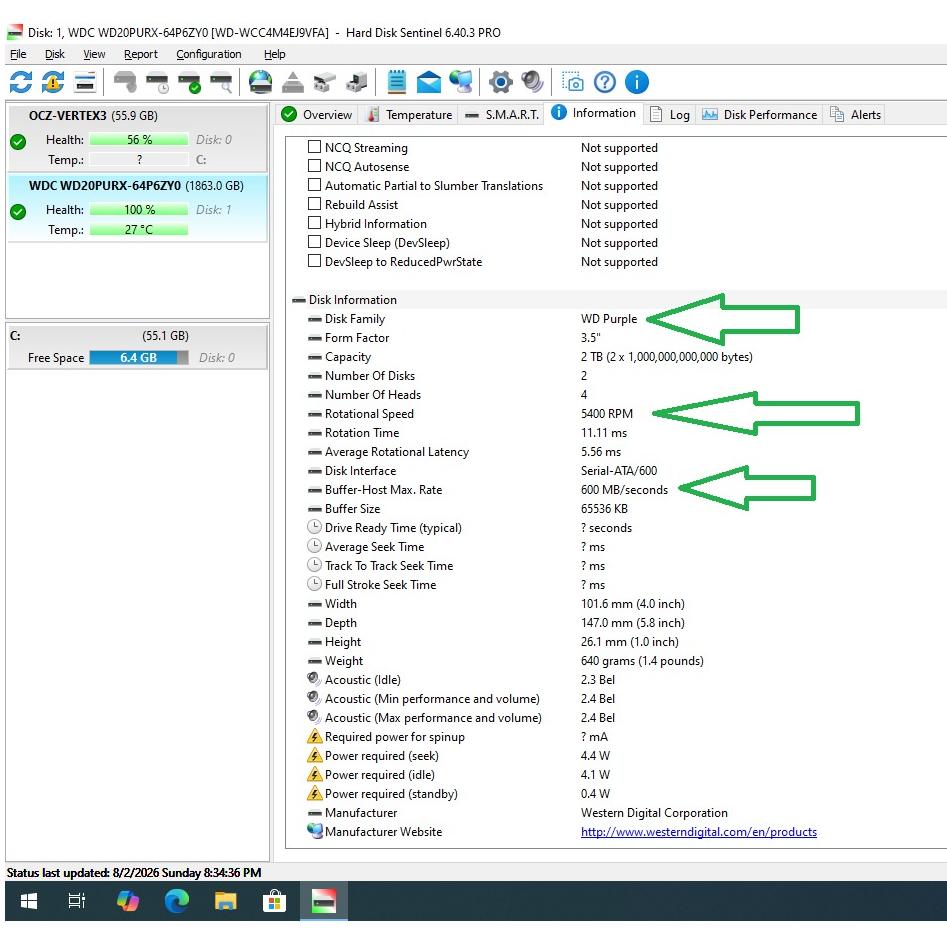947x947 pixels.
Task: Click the blue envelope email icon
Action: [429, 82]
